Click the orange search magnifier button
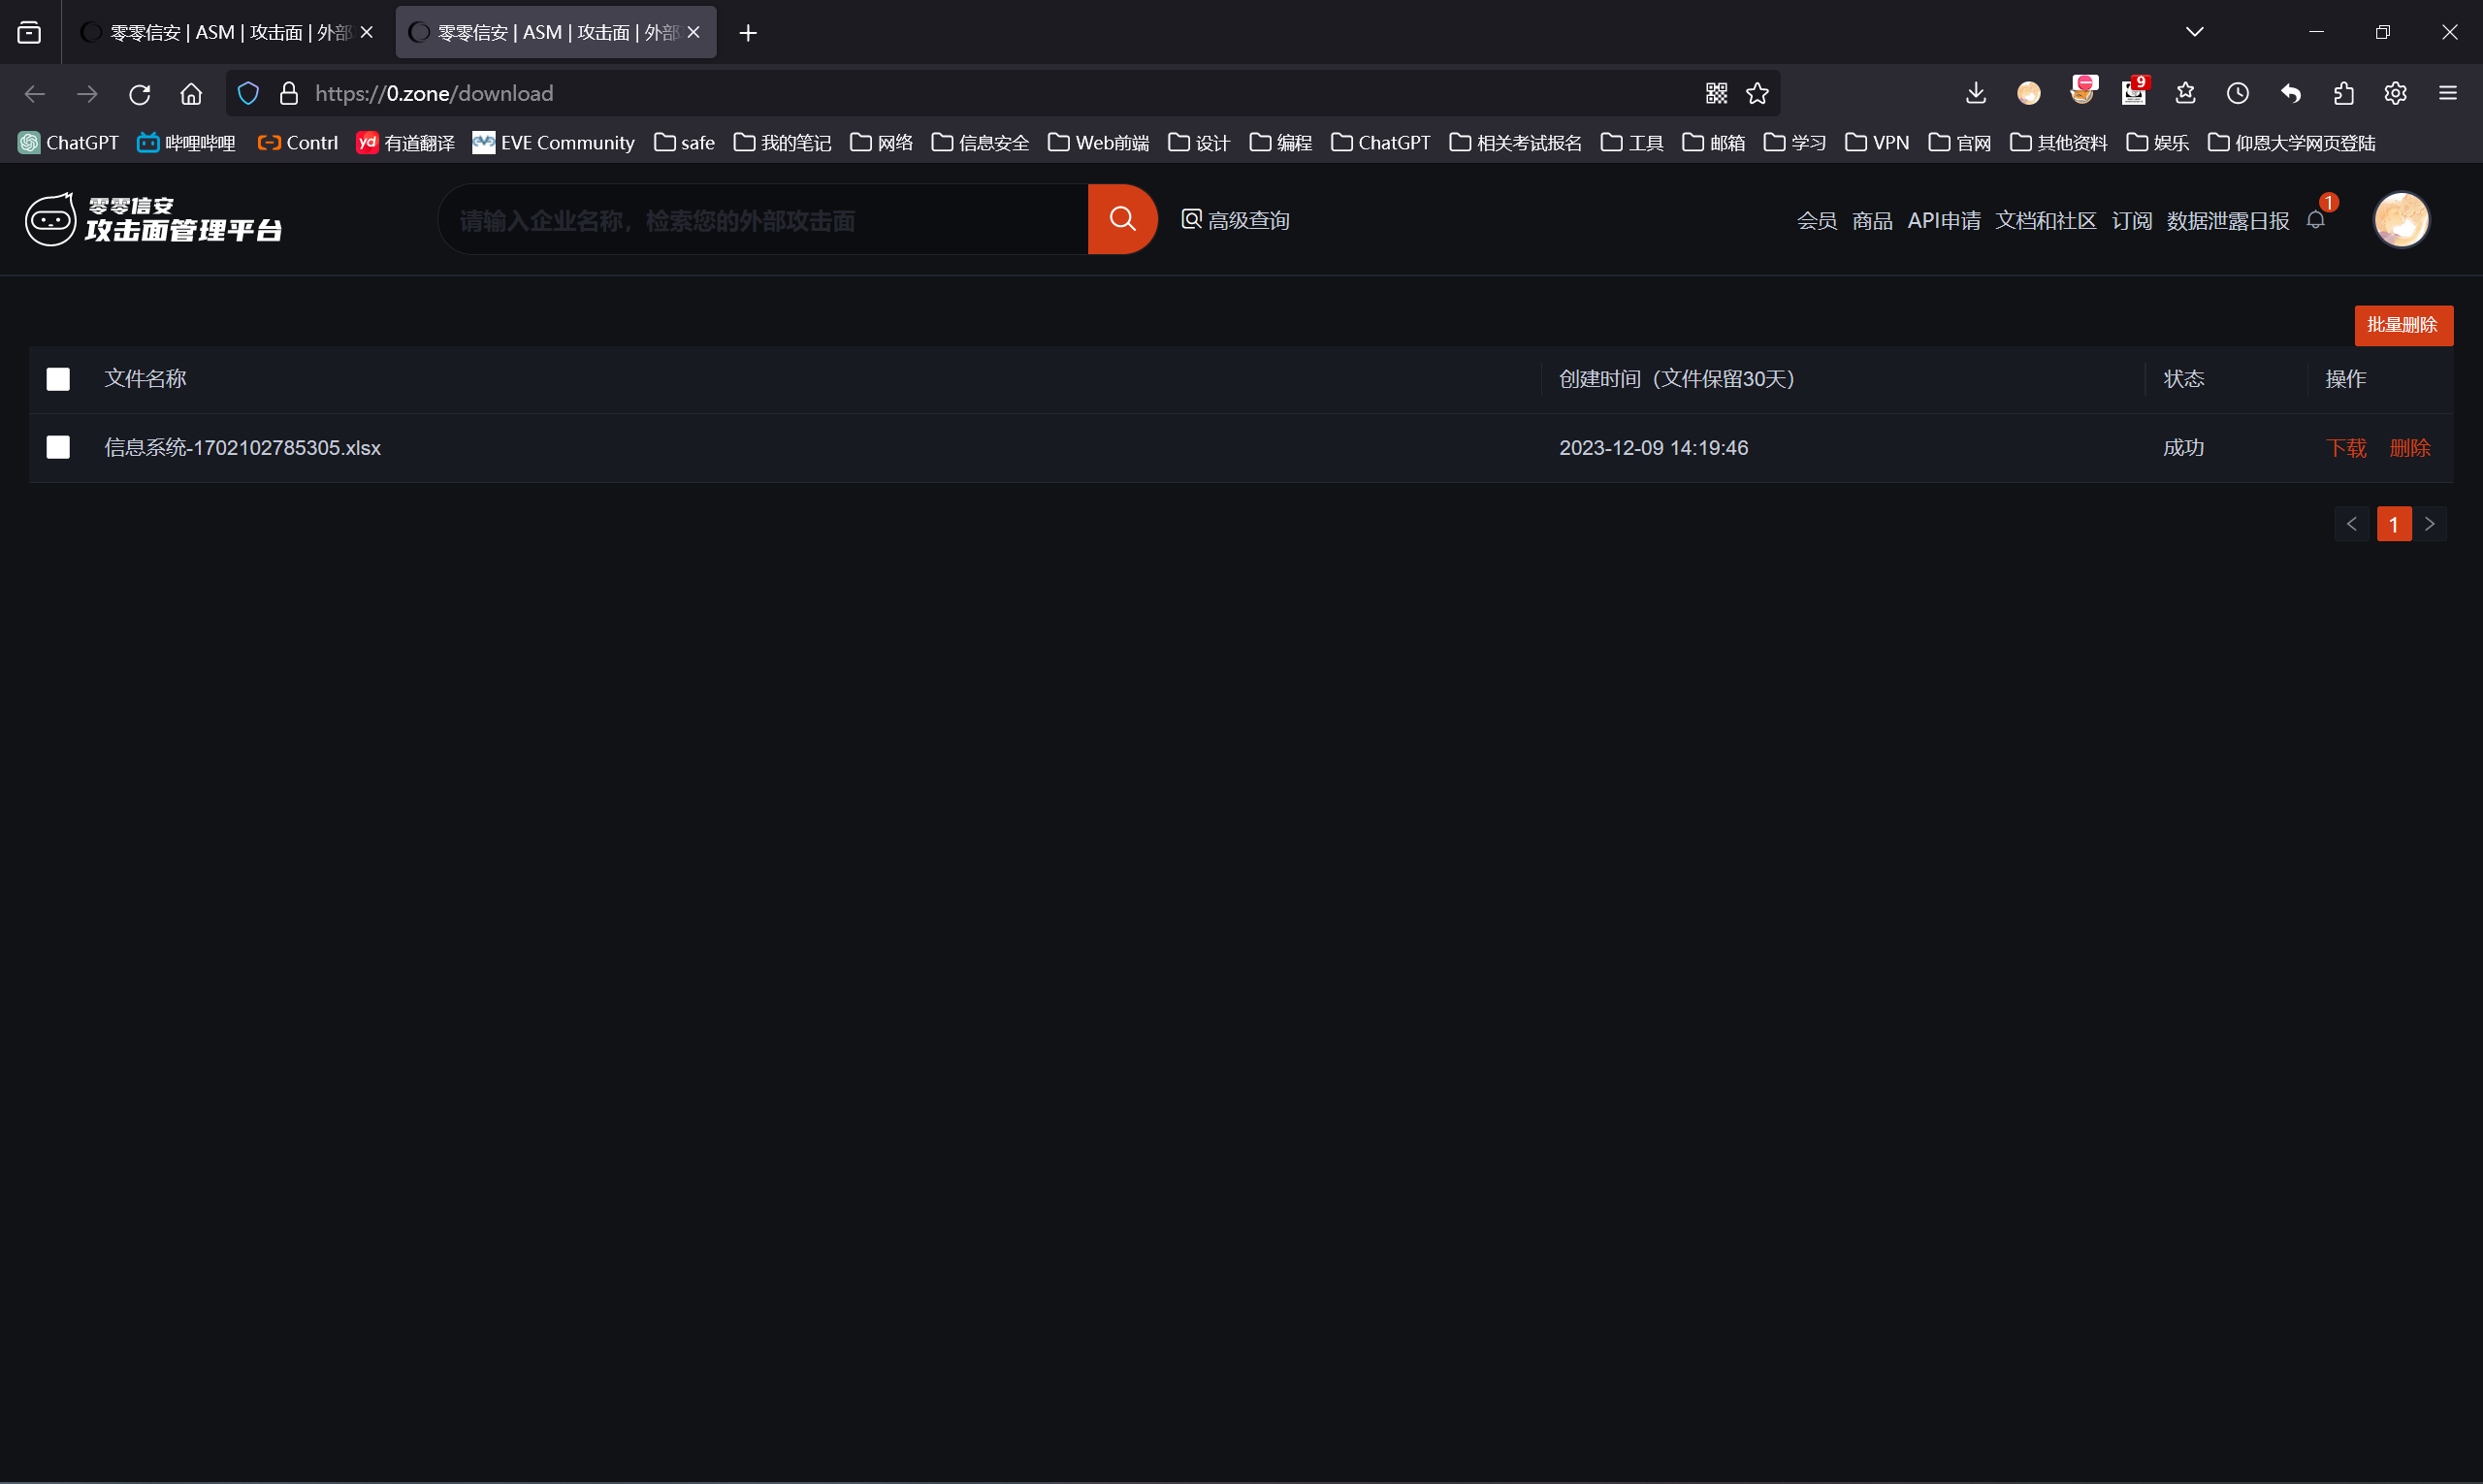Viewport: 2483px width, 1484px height. (x=1122, y=219)
